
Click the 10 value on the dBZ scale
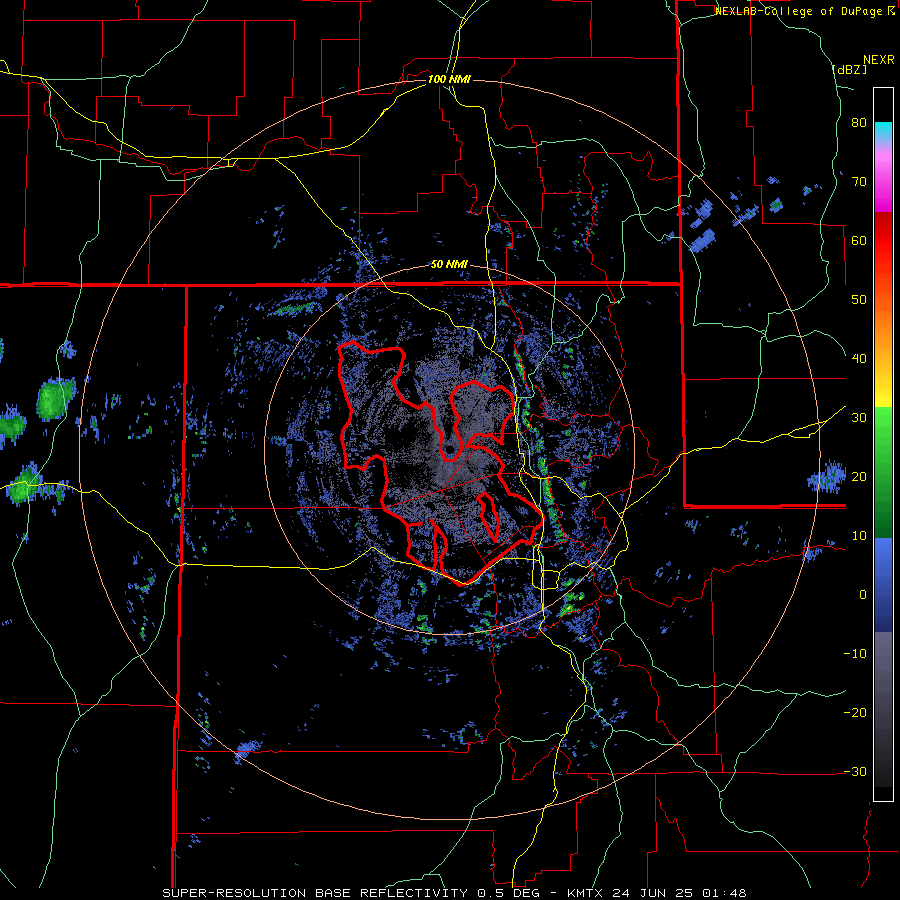point(859,536)
